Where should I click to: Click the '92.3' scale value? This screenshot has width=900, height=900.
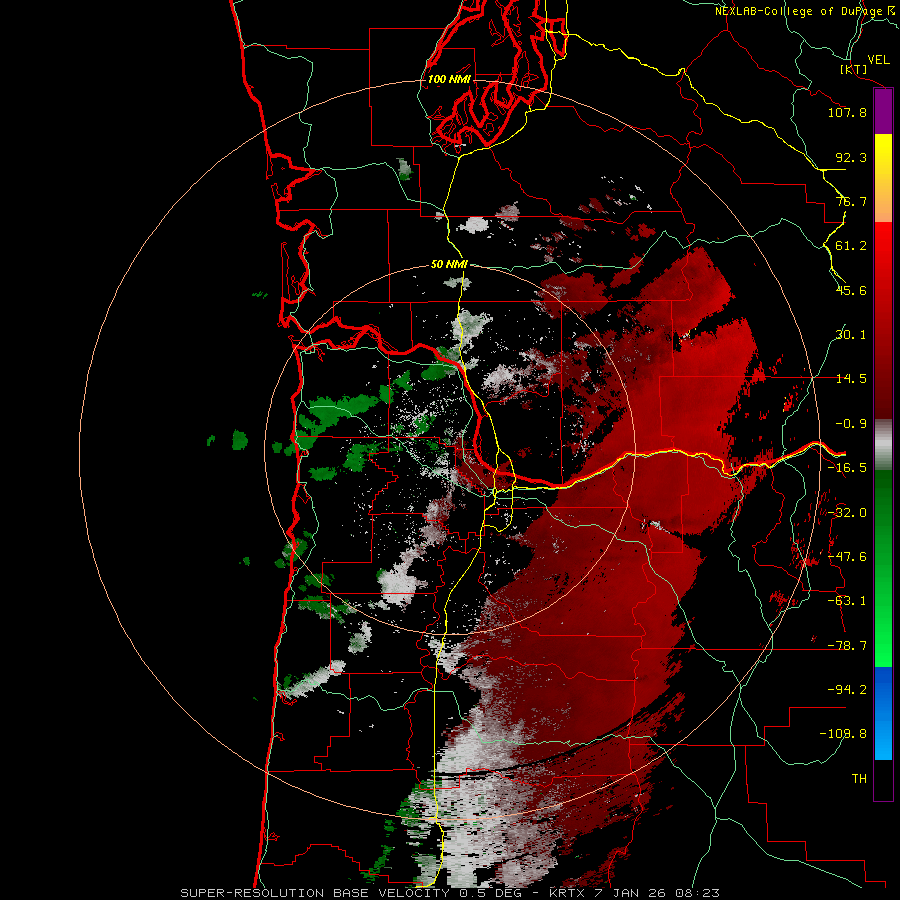point(851,157)
